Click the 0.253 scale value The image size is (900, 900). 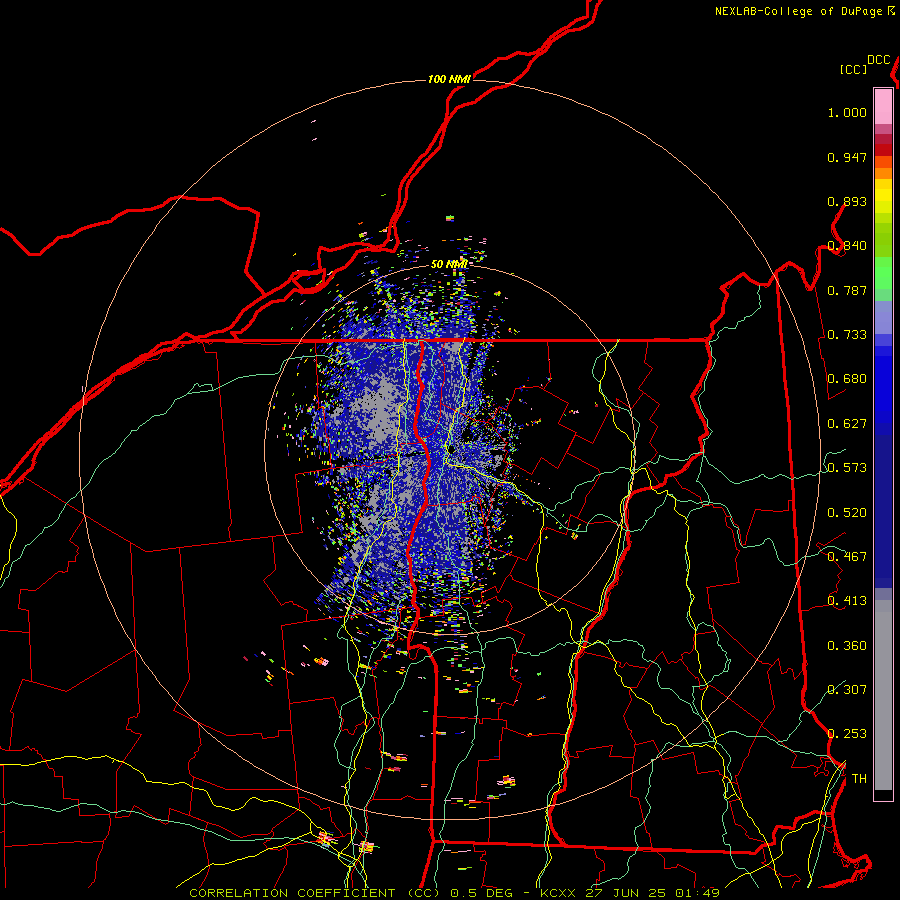tap(847, 734)
